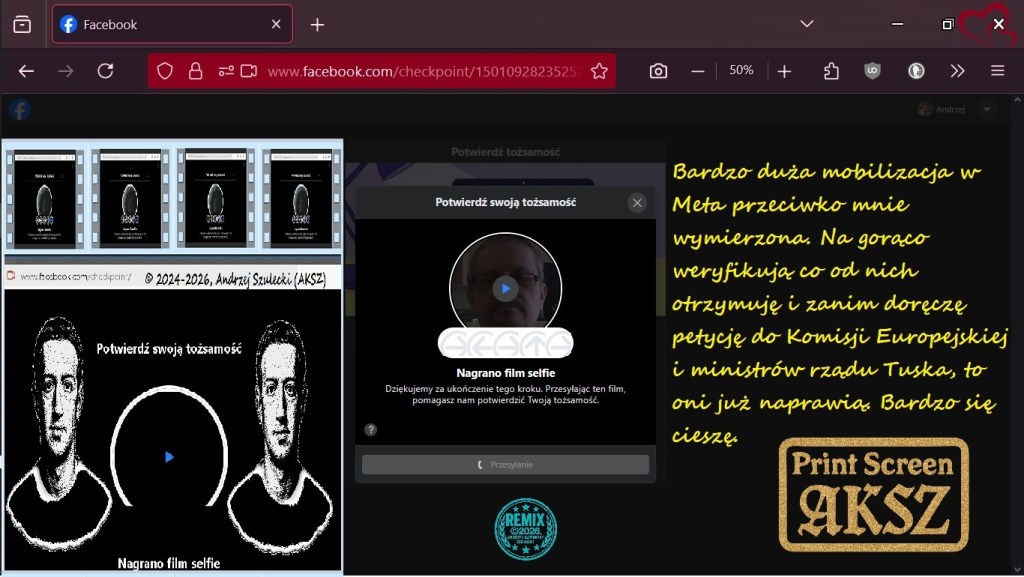Viewport: 1024px width, 577px height.
Task: Open the uBlock Origin extension
Action: tap(873, 71)
